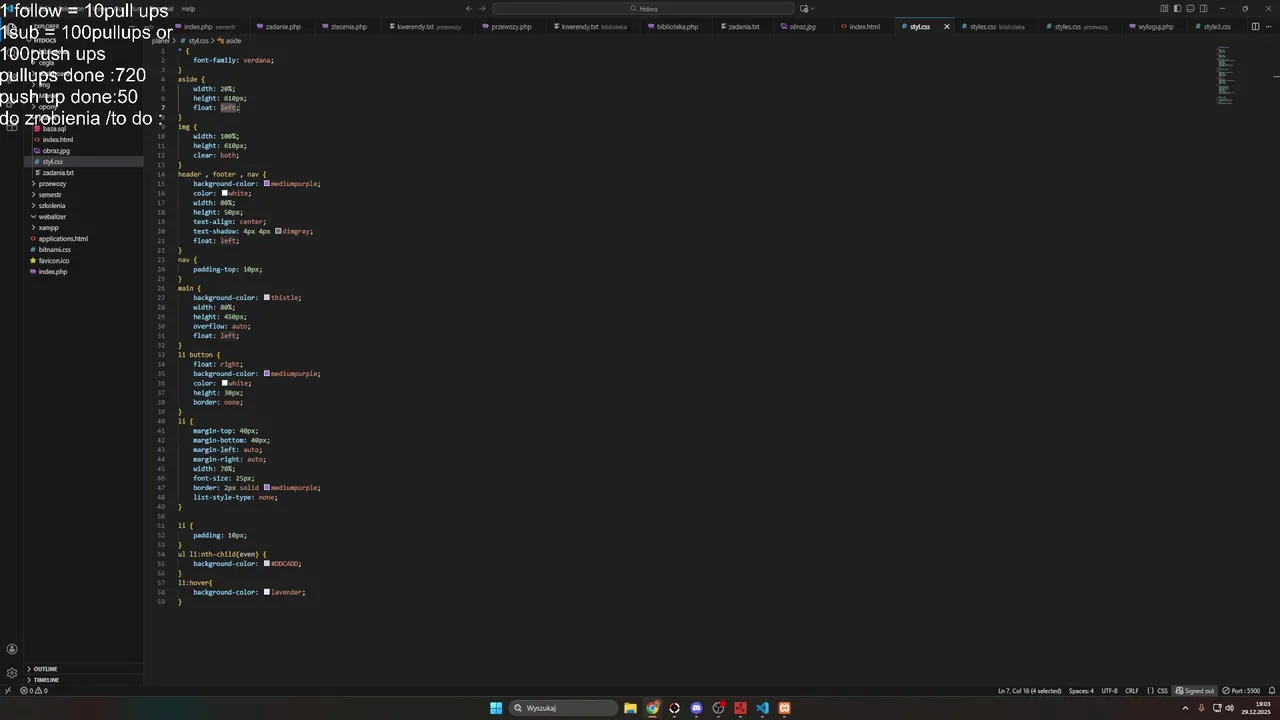Switch to the biblioteka.php tab
This screenshot has height=720, width=1280.
[x=673, y=27]
